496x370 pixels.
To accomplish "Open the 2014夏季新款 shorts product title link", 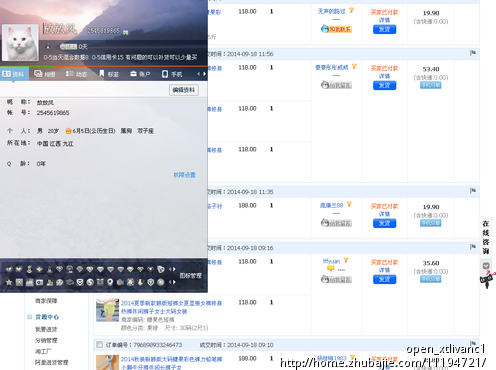I will tap(171, 307).
